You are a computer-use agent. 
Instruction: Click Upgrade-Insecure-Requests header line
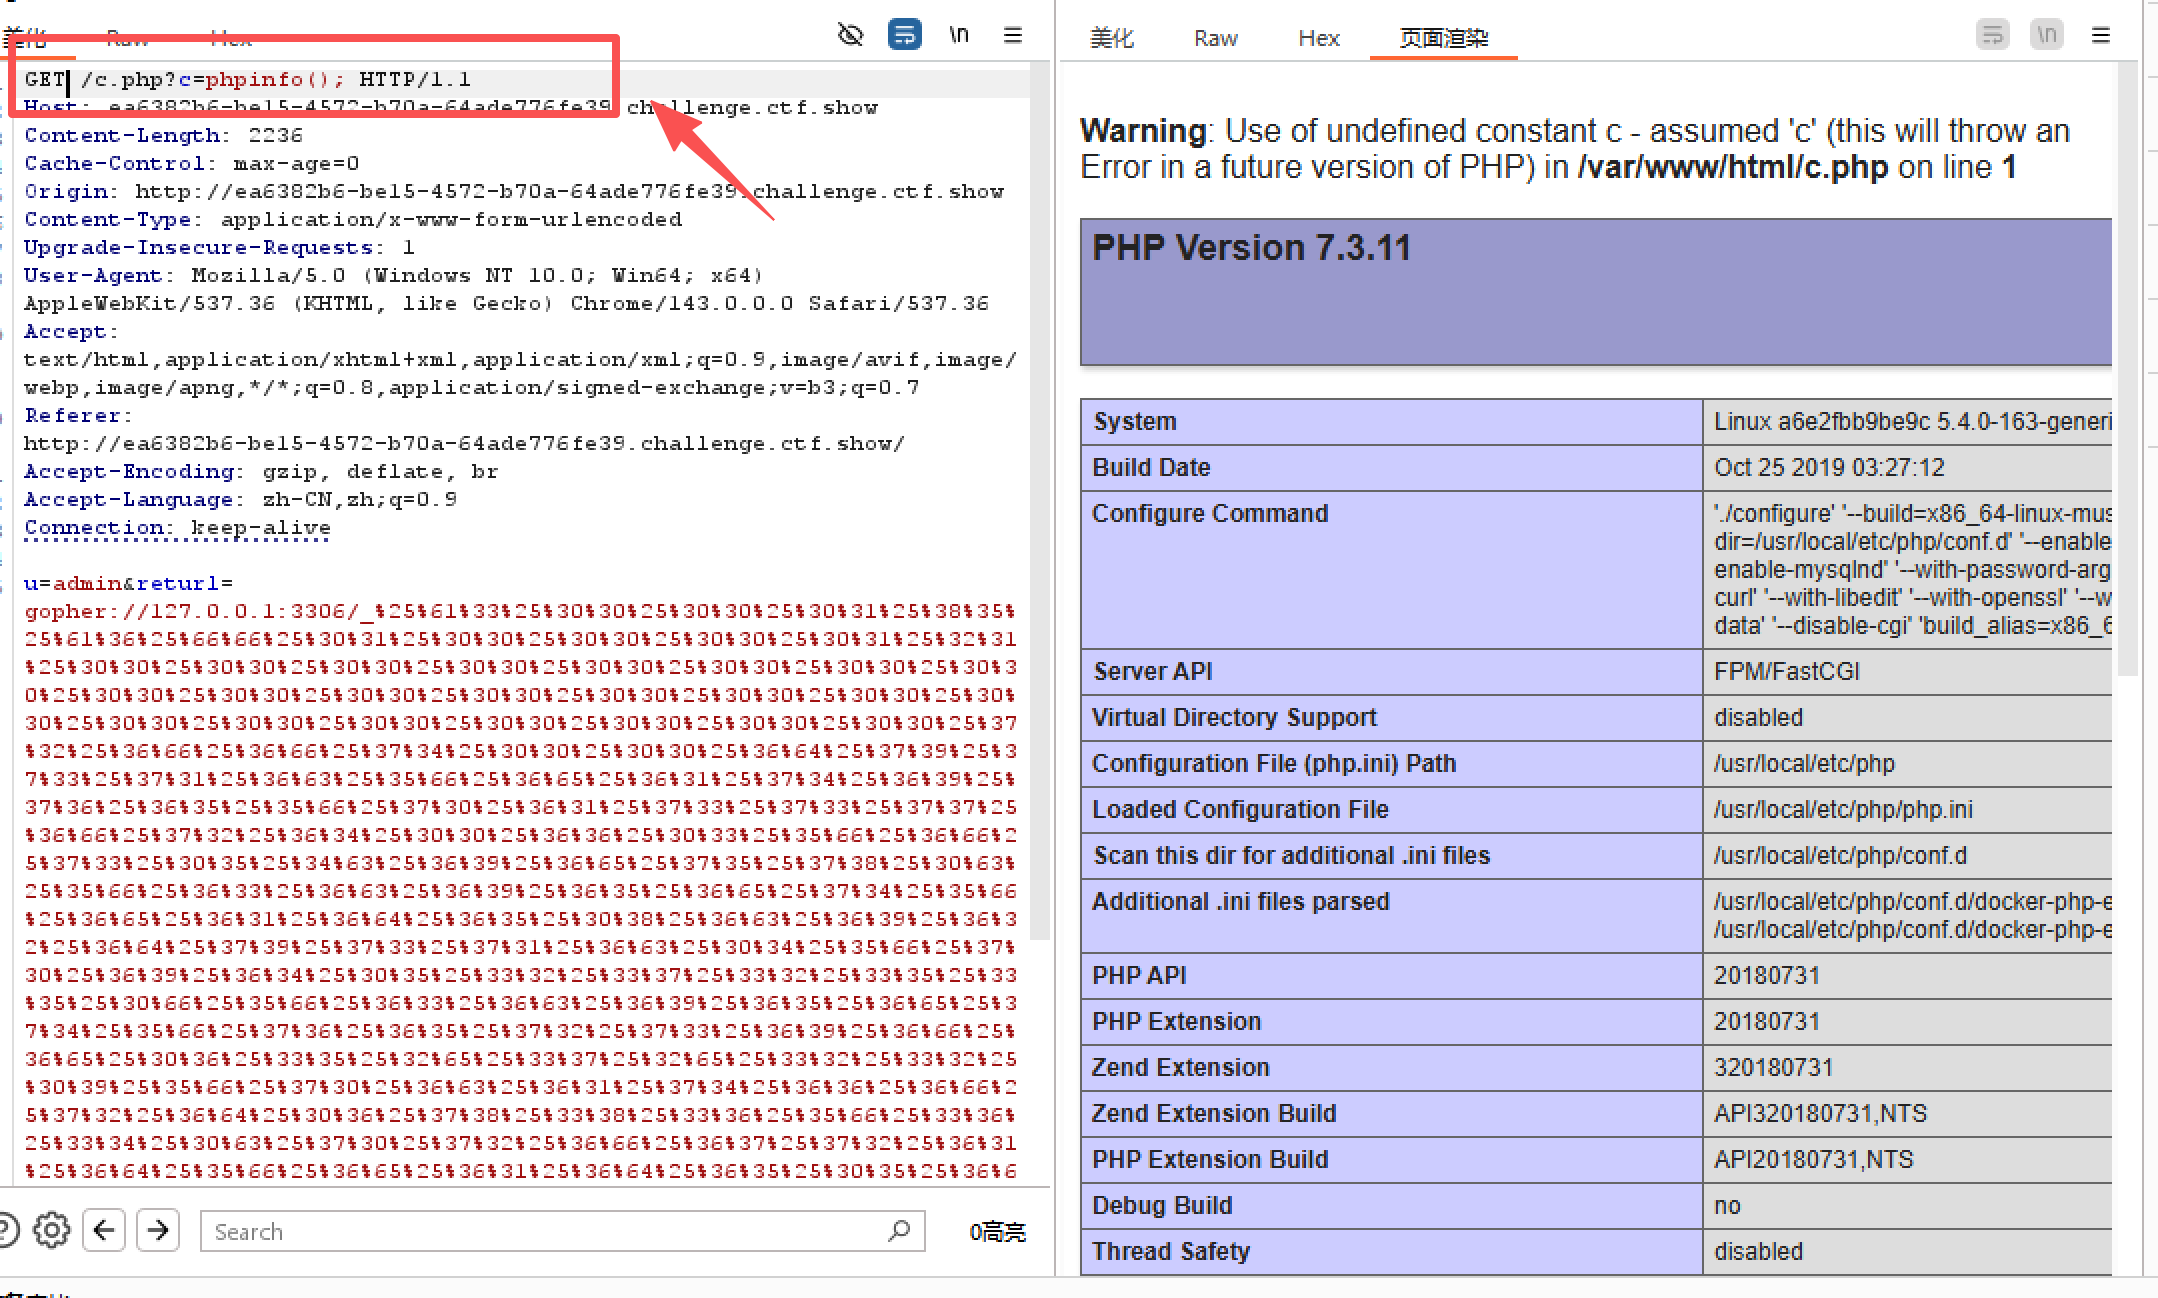pyautogui.click(x=219, y=247)
